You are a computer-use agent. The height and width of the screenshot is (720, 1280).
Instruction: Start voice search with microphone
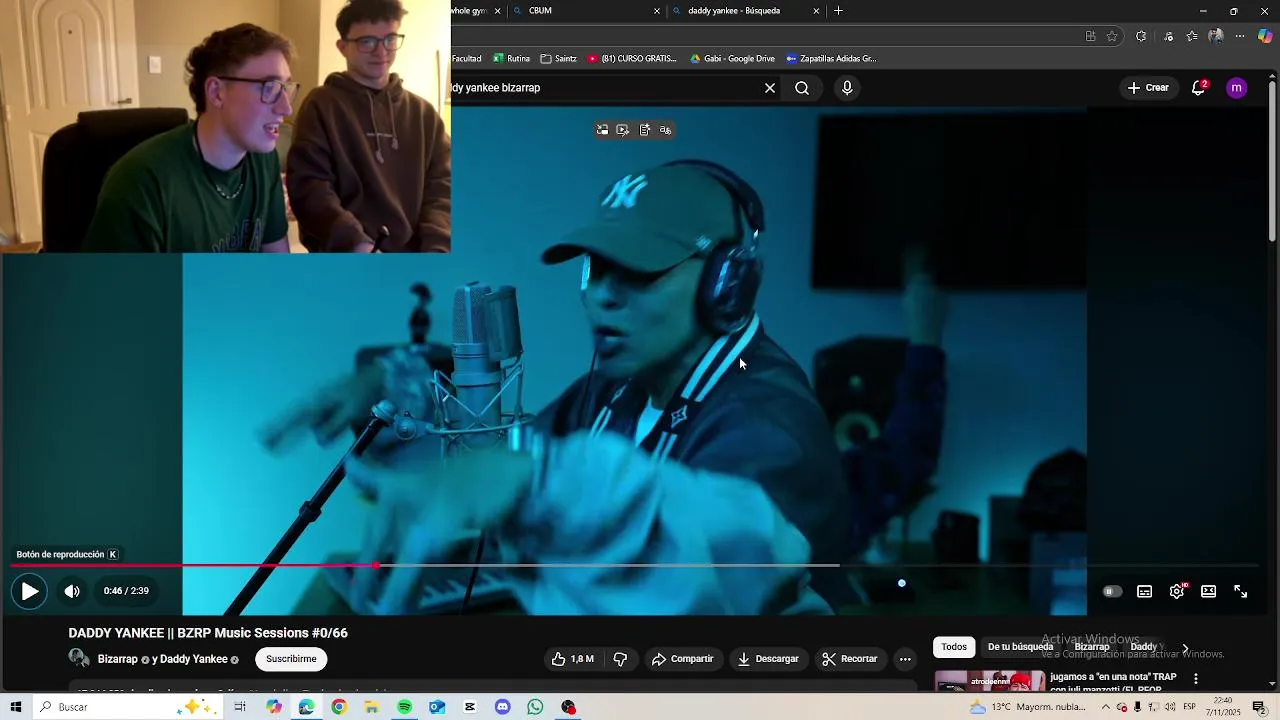point(847,88)
